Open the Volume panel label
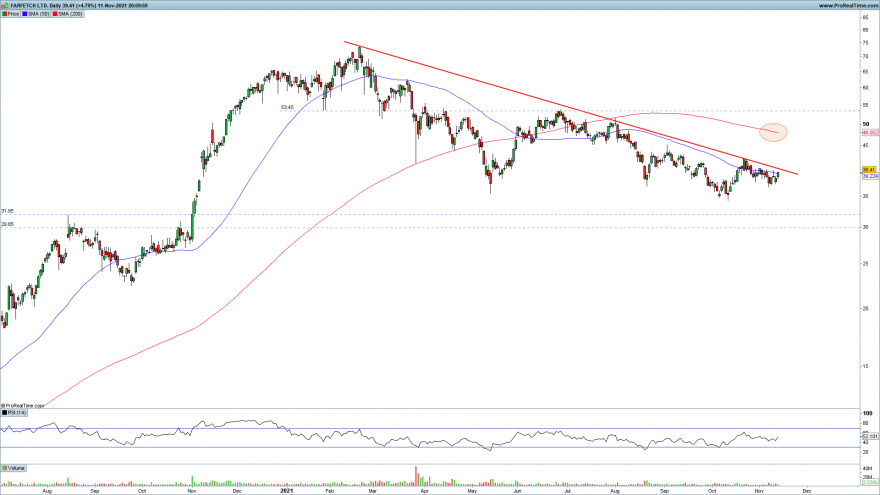Viewport: 880px width, 495px height. (14, 468)
